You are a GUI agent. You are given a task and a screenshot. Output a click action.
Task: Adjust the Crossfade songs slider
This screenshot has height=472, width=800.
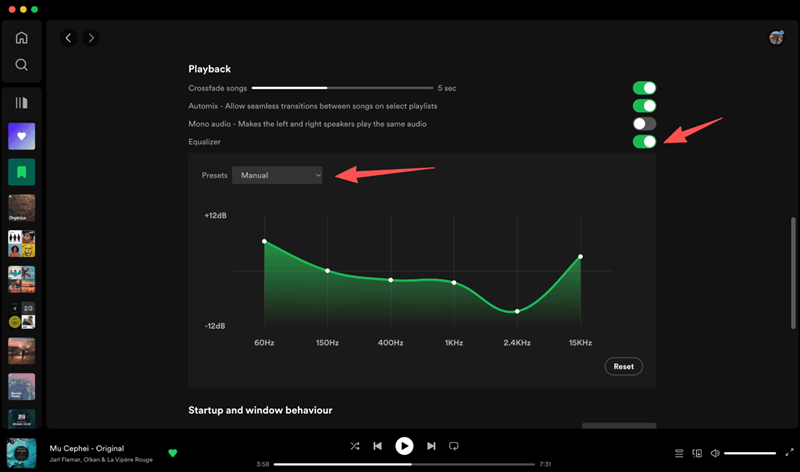click(x=342, y=88)
